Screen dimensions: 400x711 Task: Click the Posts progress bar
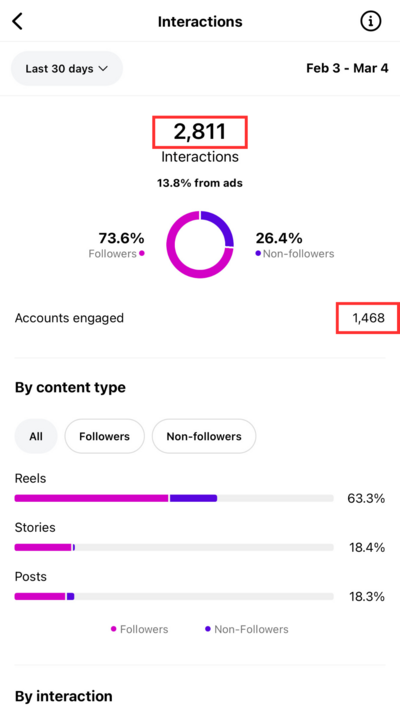click(x=174, y=596)
